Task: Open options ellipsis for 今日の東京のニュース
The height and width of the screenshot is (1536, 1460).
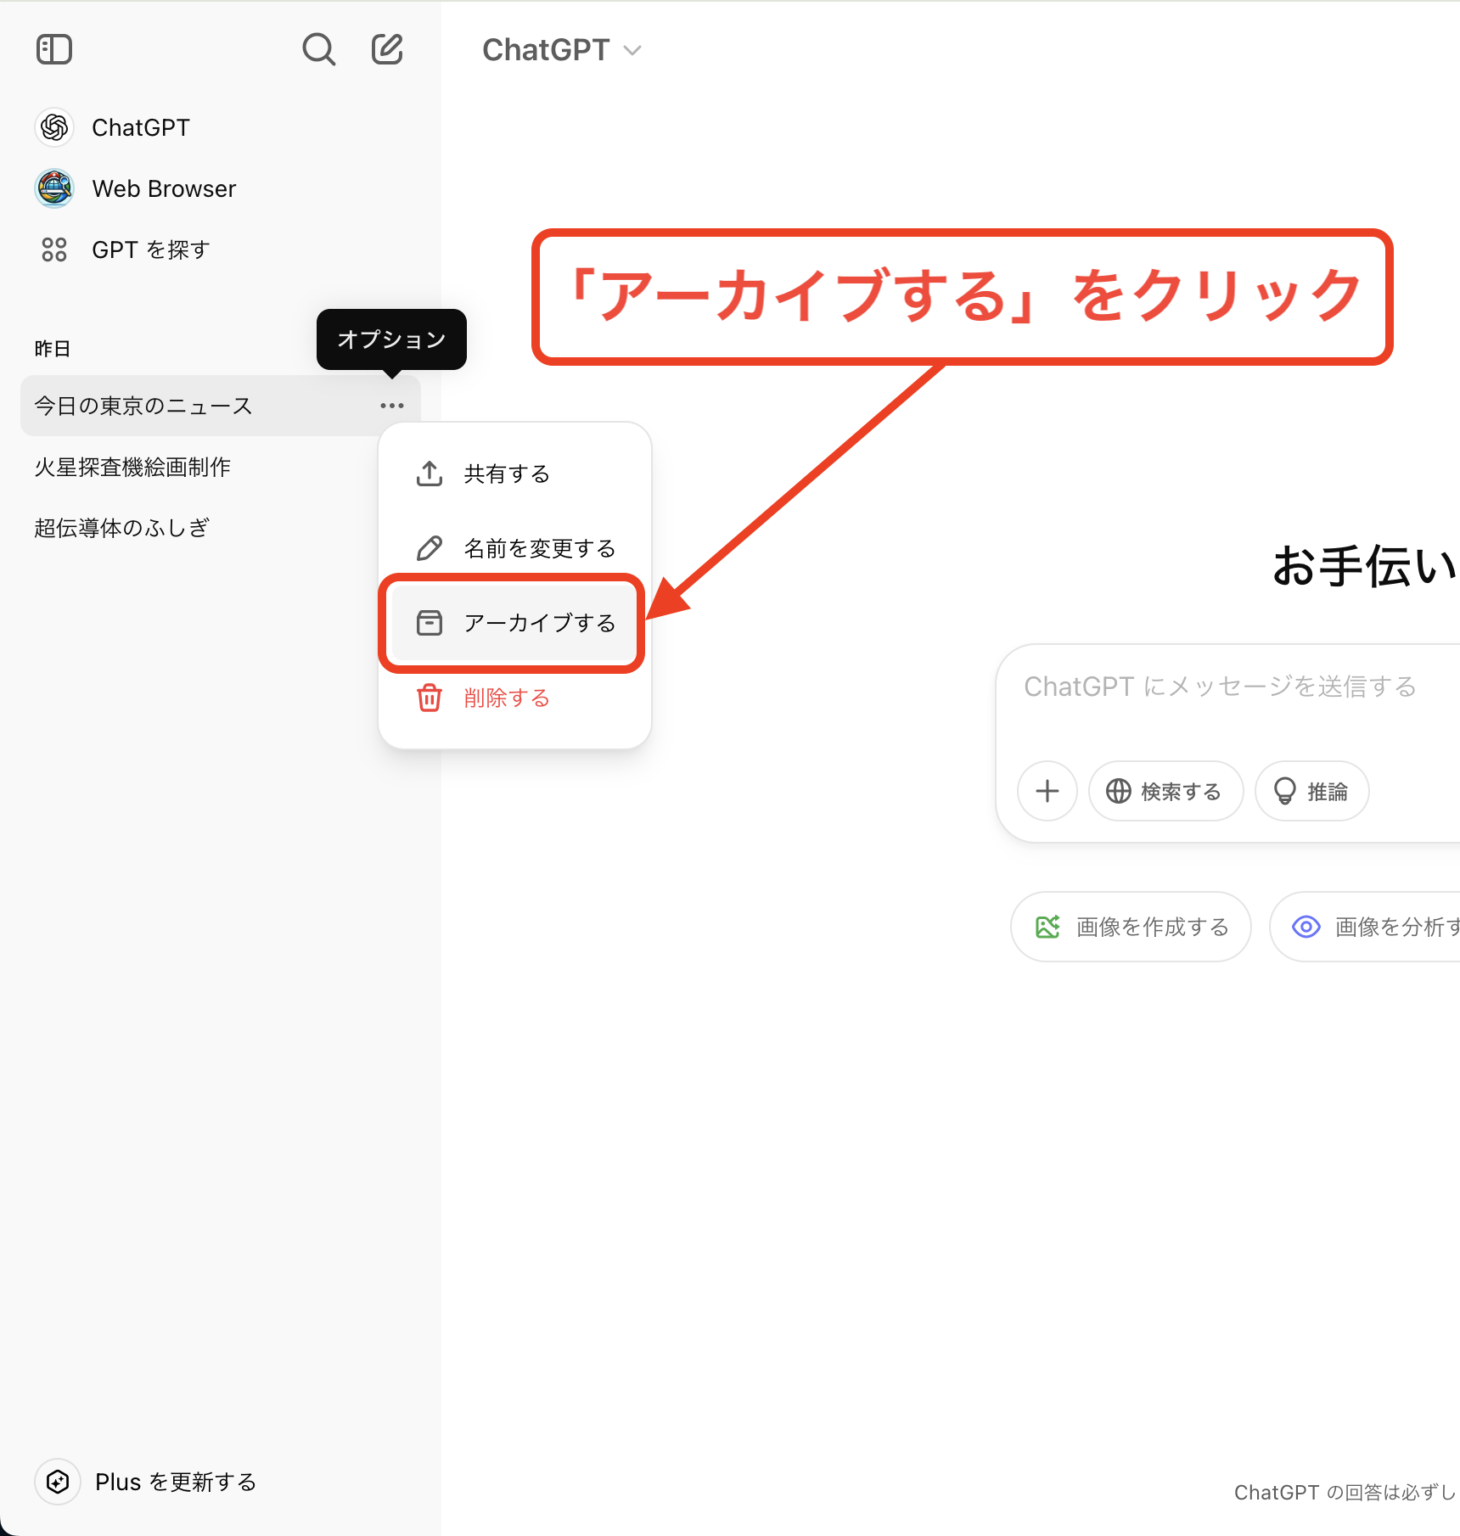Action: [x=392, y=406]
